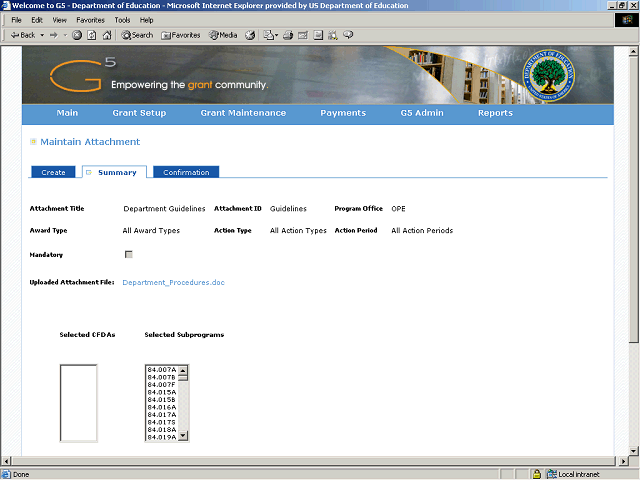Go back using the Back arrow button
The image size is (640, 480).
point(23,35)
